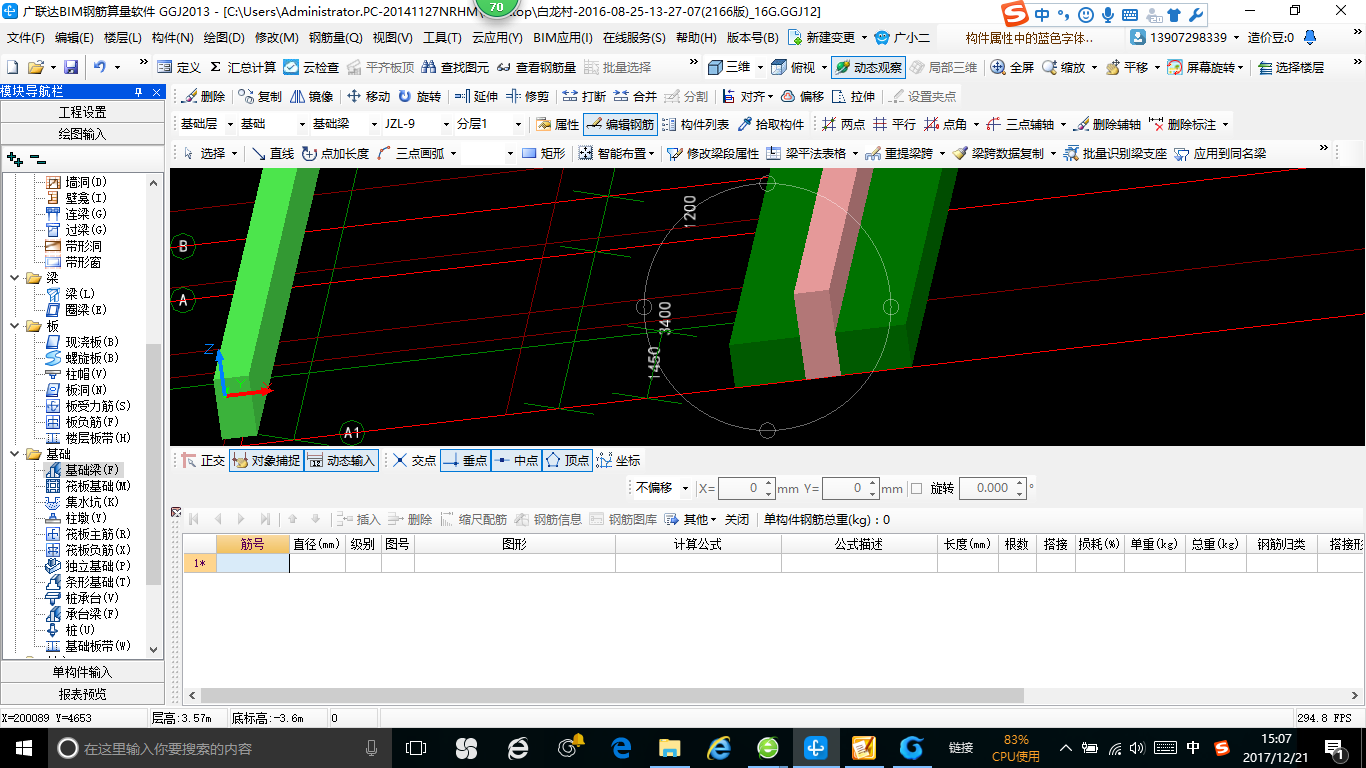Activate the 旋转 rotate tool

pyautogui.click(x=419, y=97)
